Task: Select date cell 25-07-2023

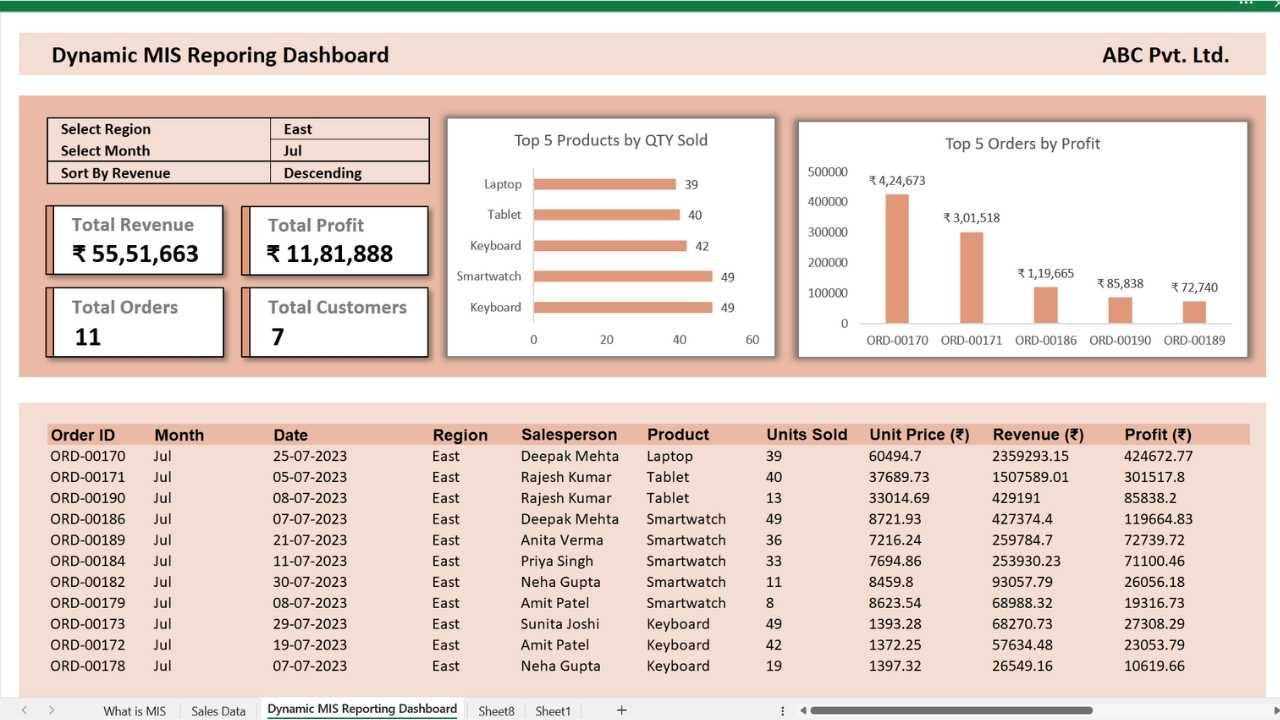Action: [310, 456]
